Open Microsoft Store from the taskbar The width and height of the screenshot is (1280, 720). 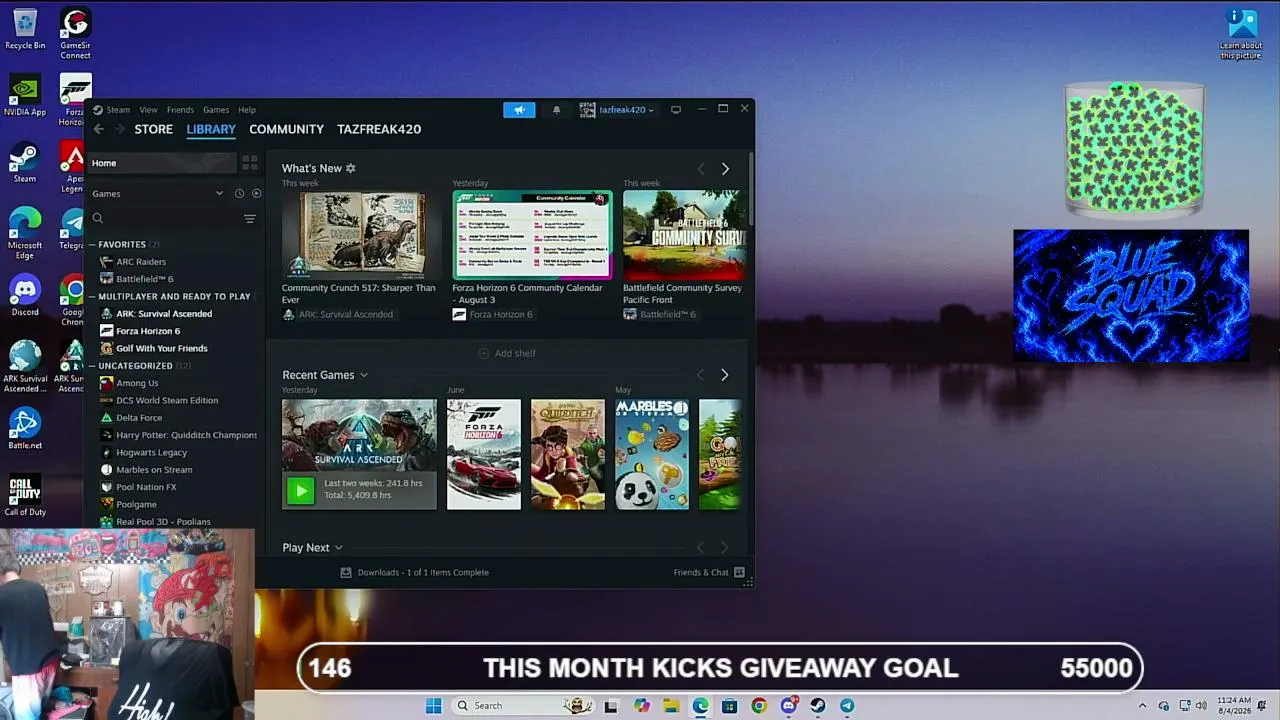pyautogui.click(x=730, y=706)
